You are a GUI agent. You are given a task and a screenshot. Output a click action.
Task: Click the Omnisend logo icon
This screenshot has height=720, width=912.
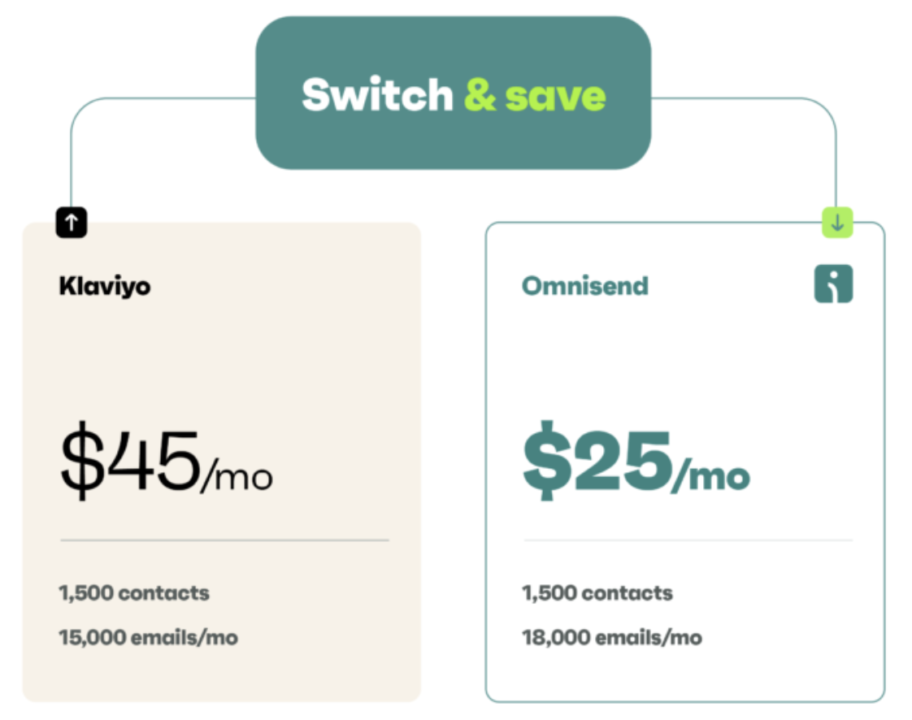(833, 285)
